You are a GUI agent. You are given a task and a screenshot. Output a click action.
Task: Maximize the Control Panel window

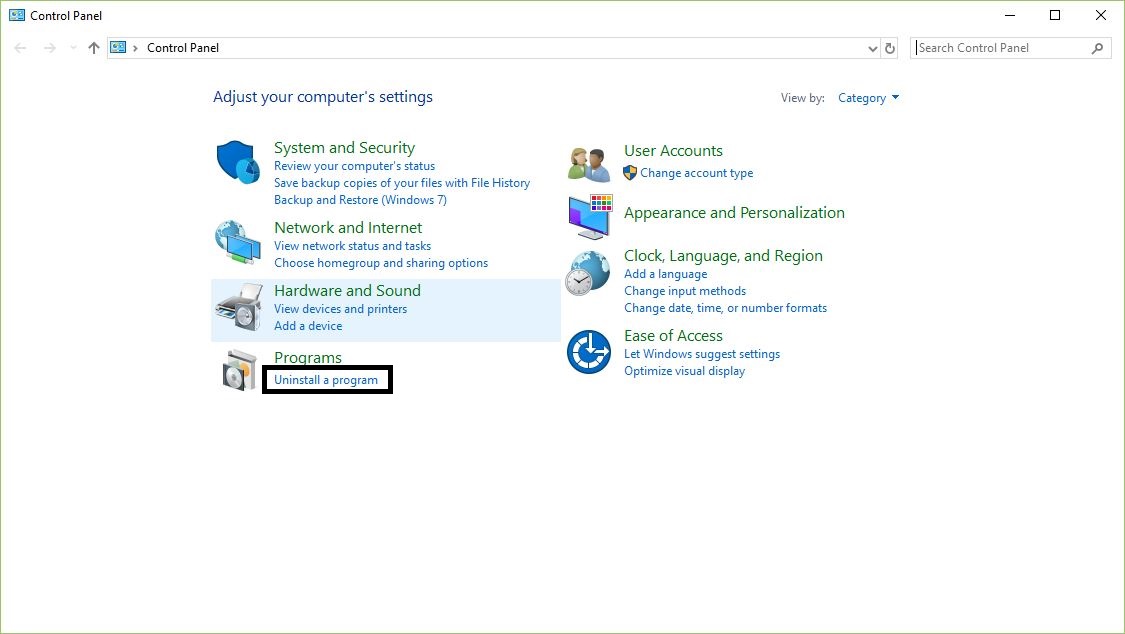(x=1055, y=15)
